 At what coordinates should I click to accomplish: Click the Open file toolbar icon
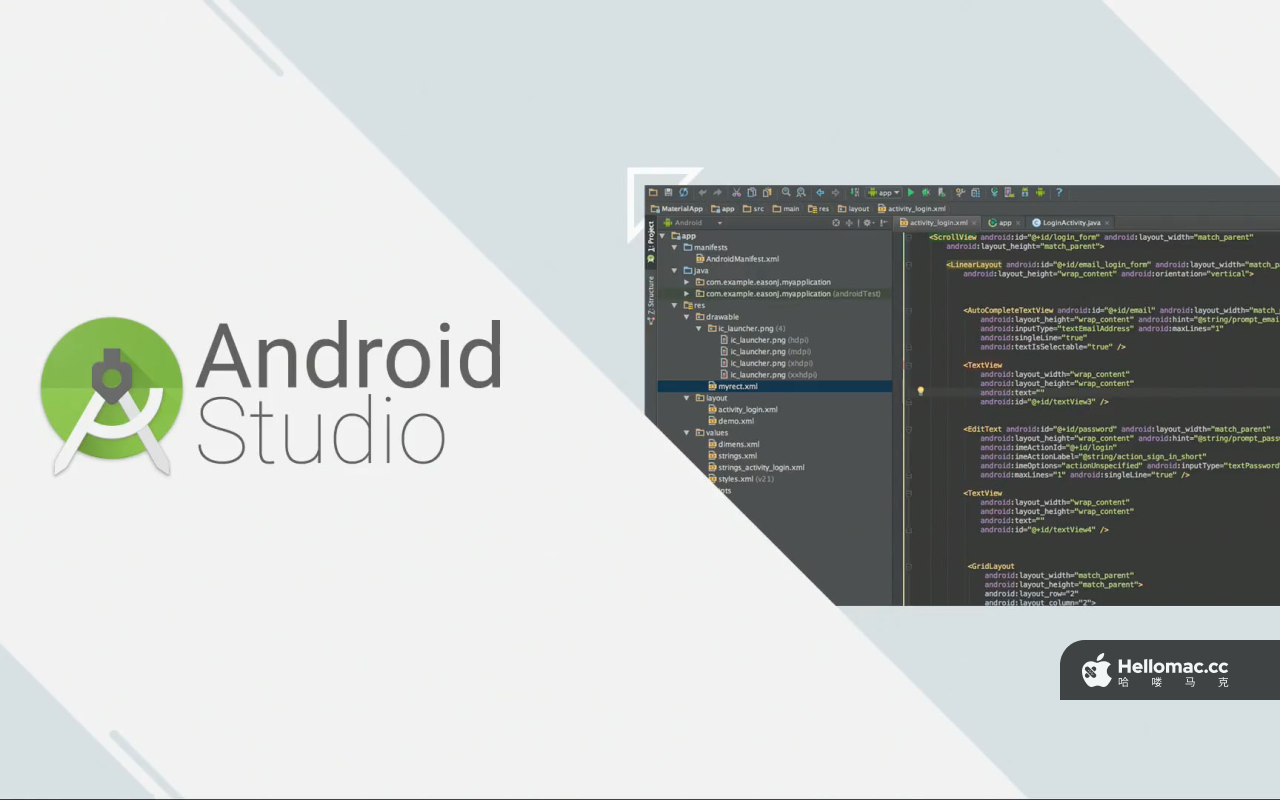(x=653, y=193)
